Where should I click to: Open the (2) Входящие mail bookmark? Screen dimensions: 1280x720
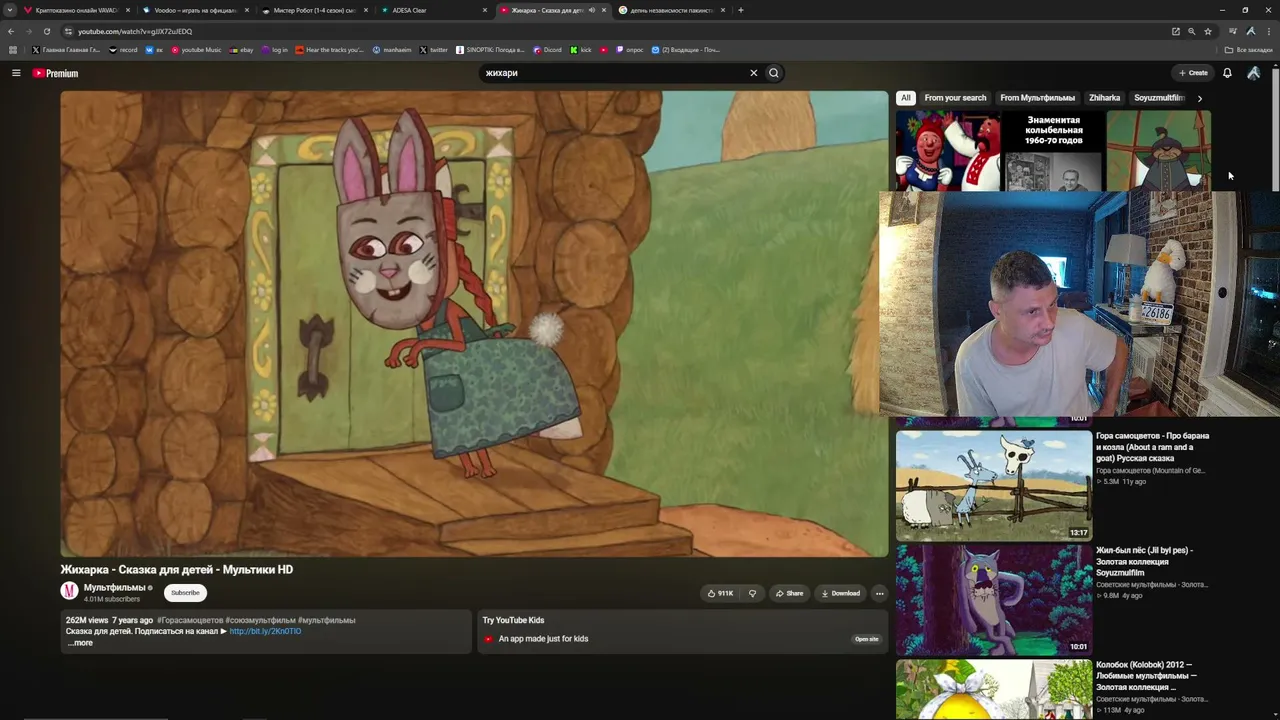[685, 50]
